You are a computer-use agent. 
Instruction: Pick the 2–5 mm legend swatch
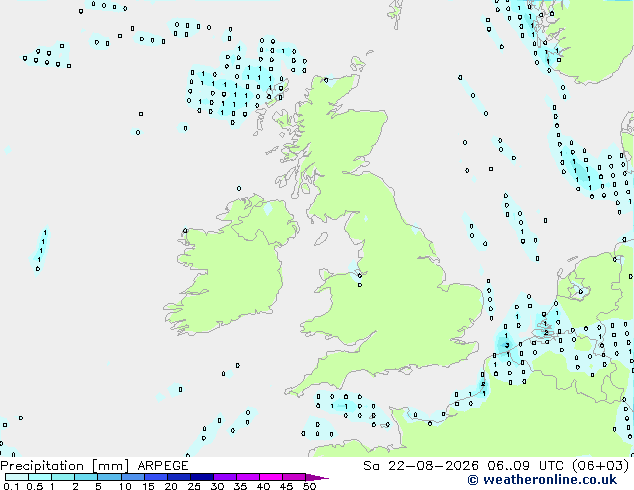(x=86, y=477)
